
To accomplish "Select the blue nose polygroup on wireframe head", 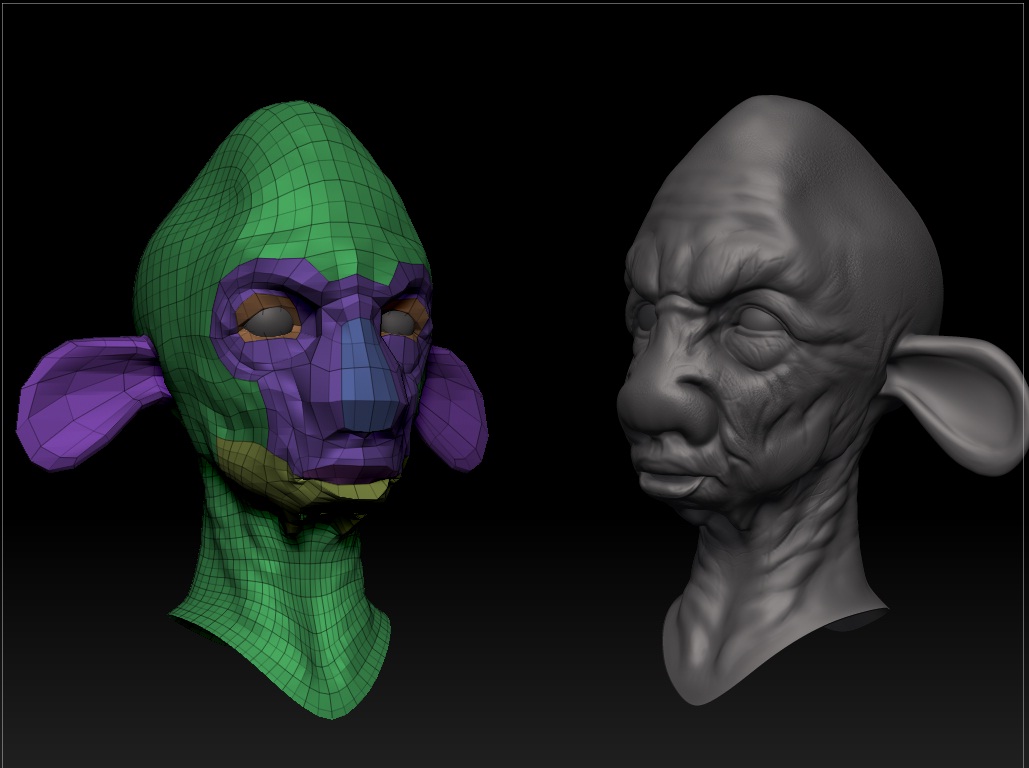I will (368, 374).
